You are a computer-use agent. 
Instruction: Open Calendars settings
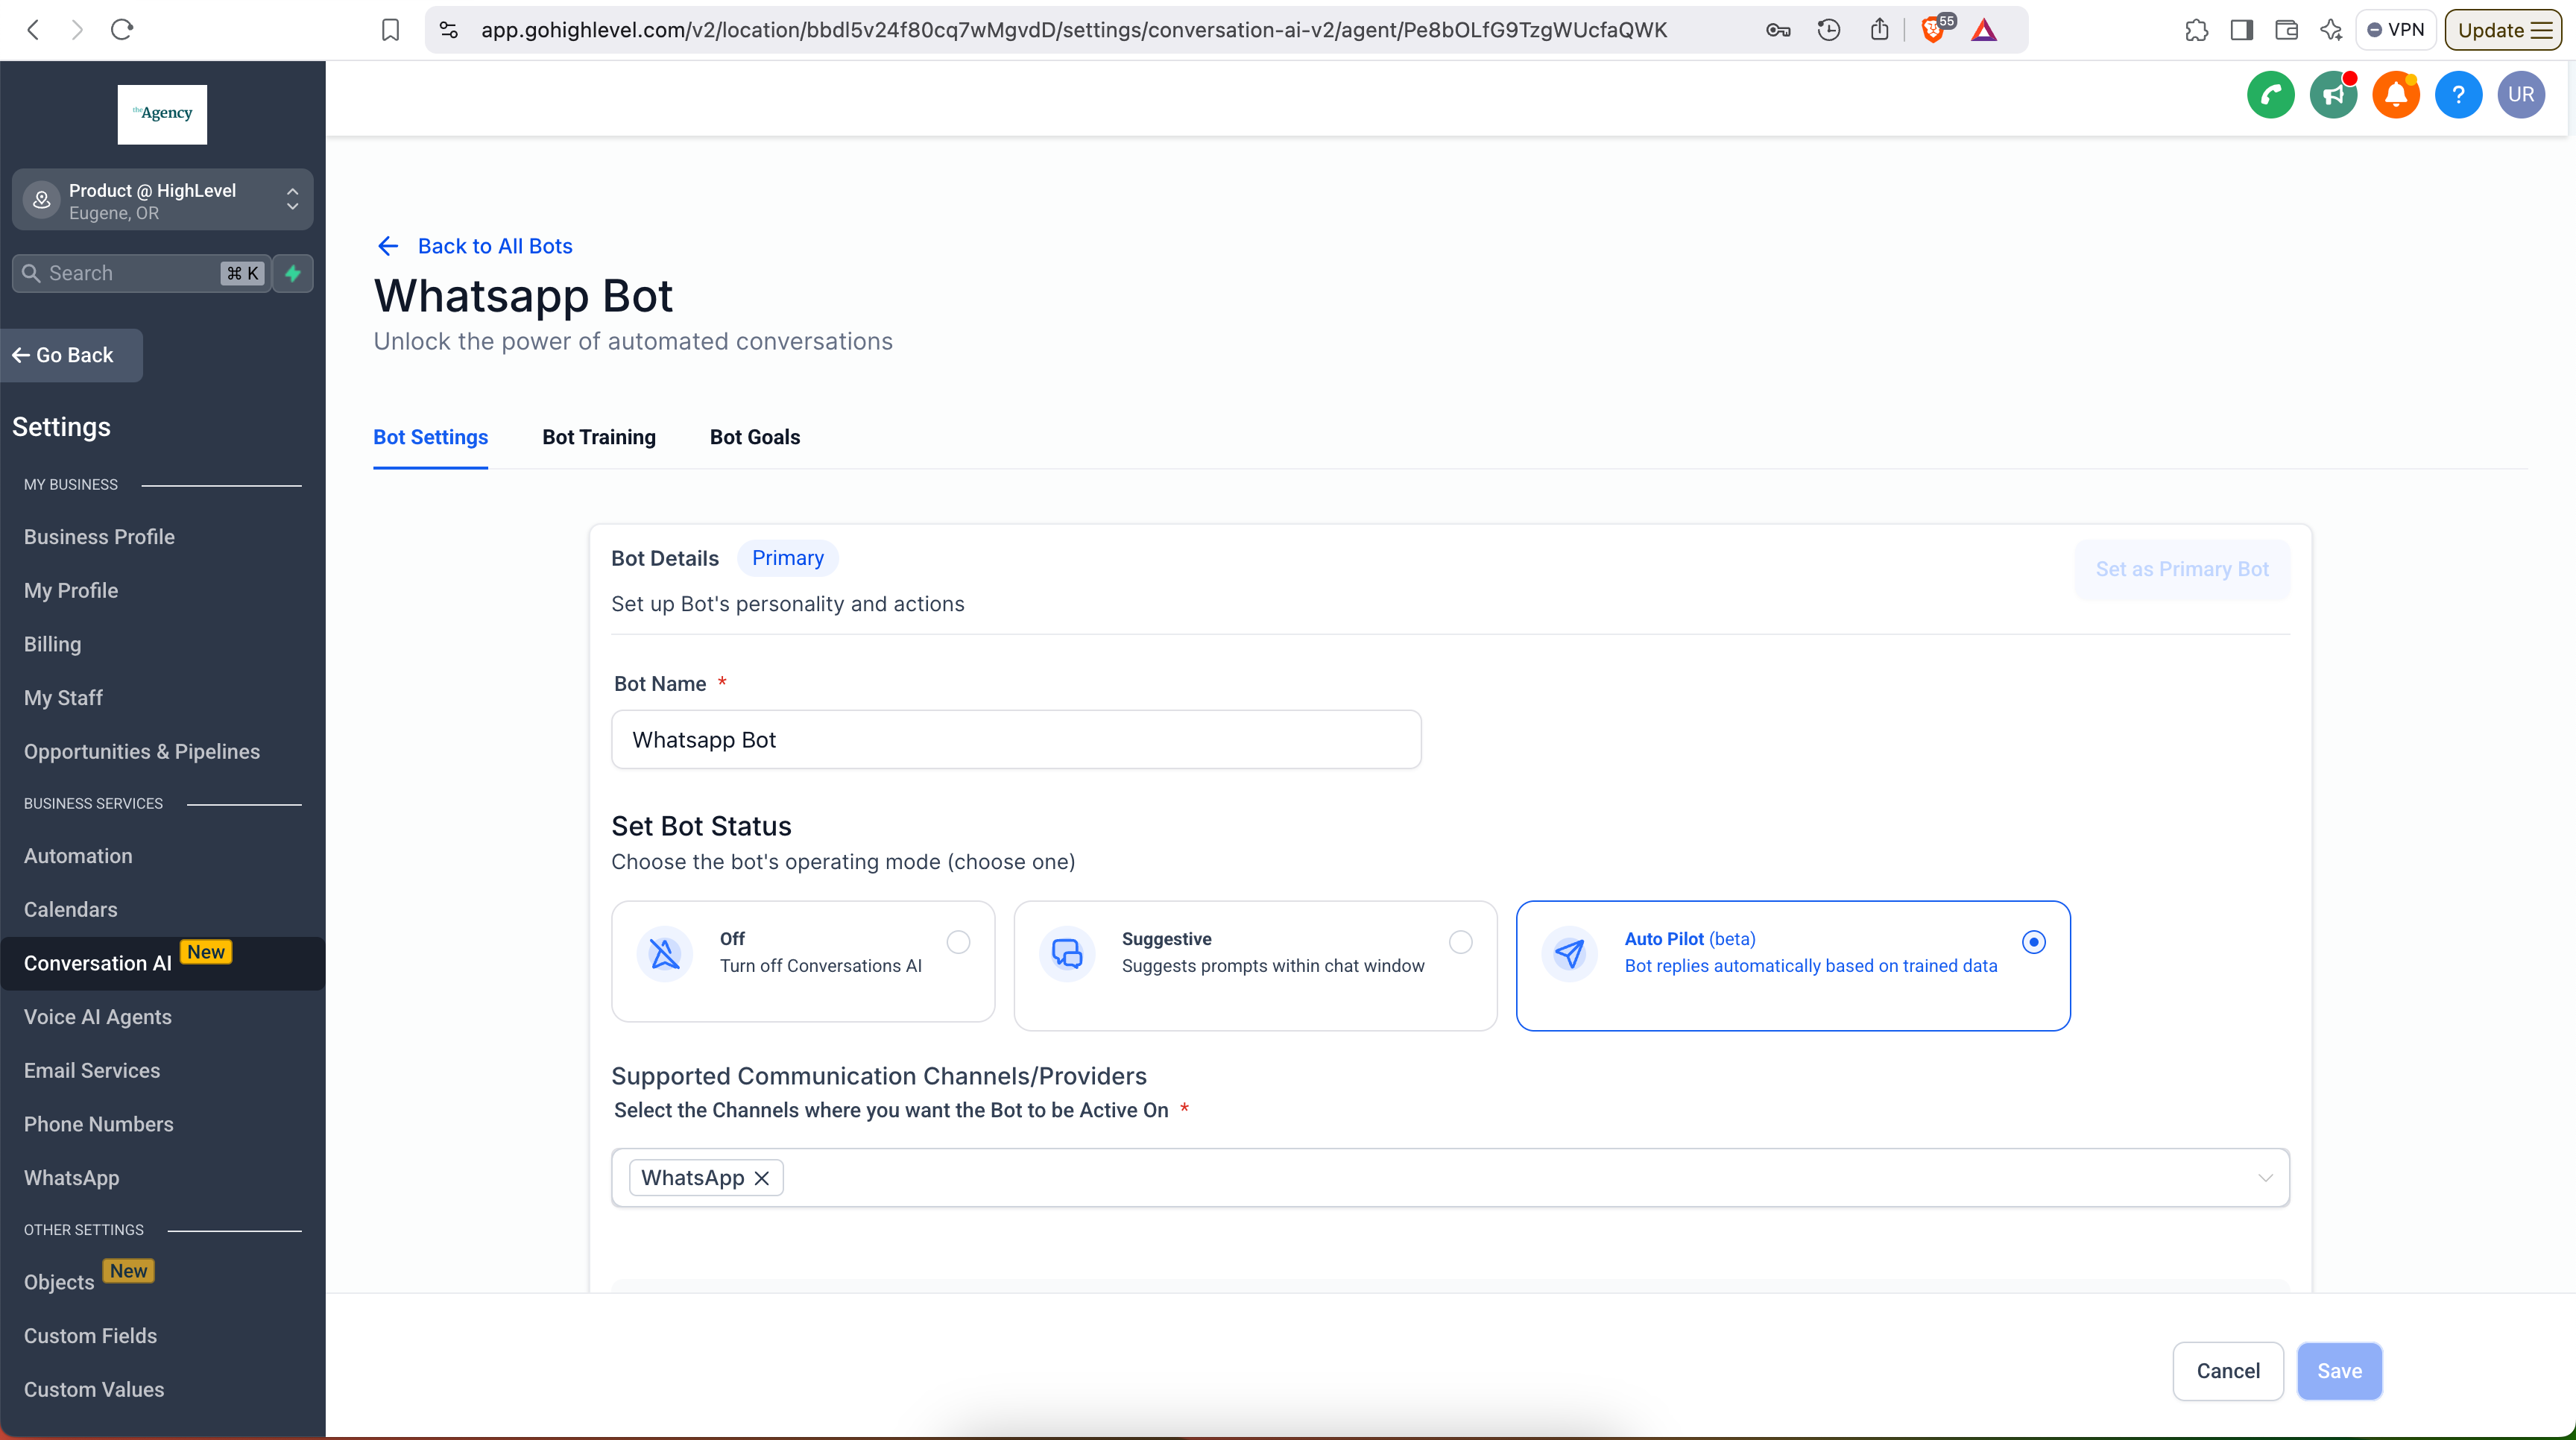point(70,910)
